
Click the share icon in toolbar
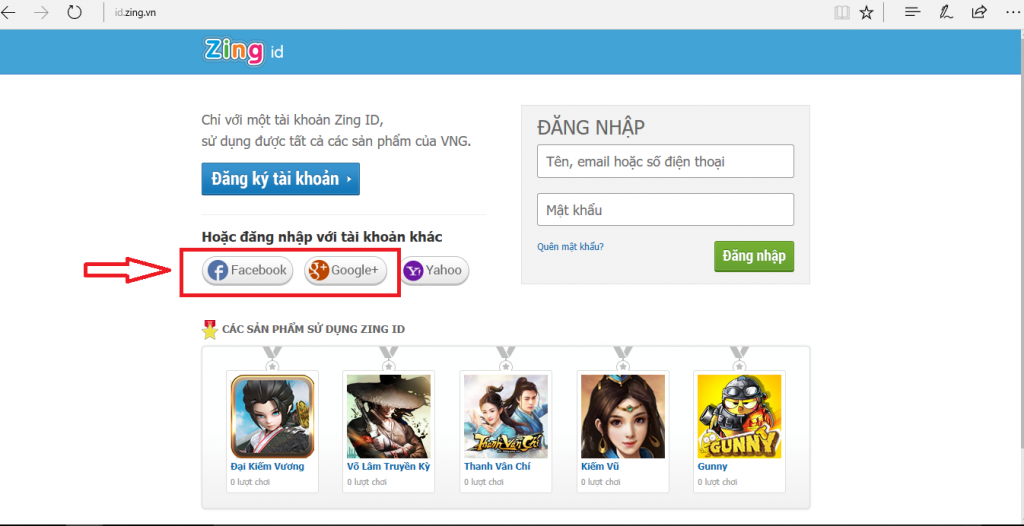978,12
